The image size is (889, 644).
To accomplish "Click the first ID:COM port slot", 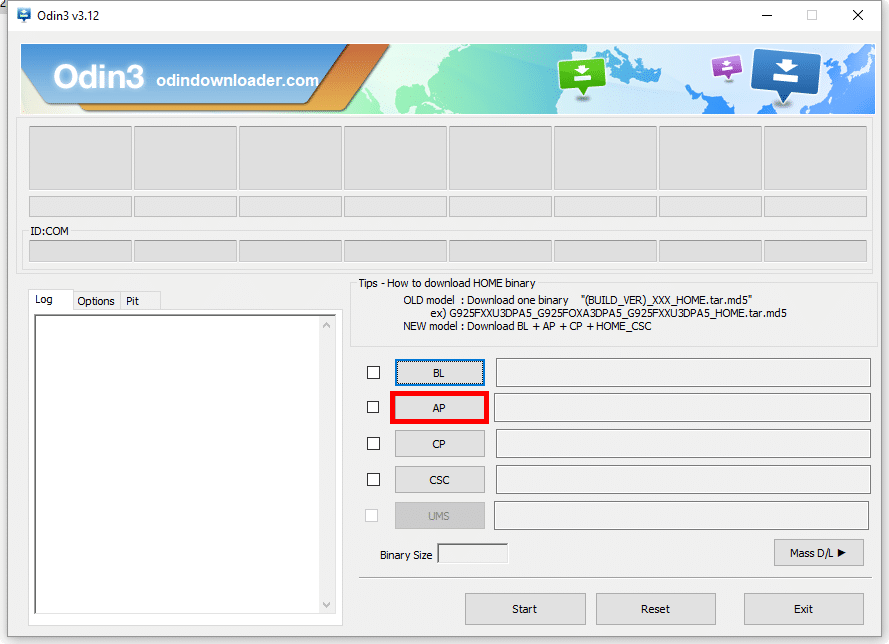I will [81, 251].
